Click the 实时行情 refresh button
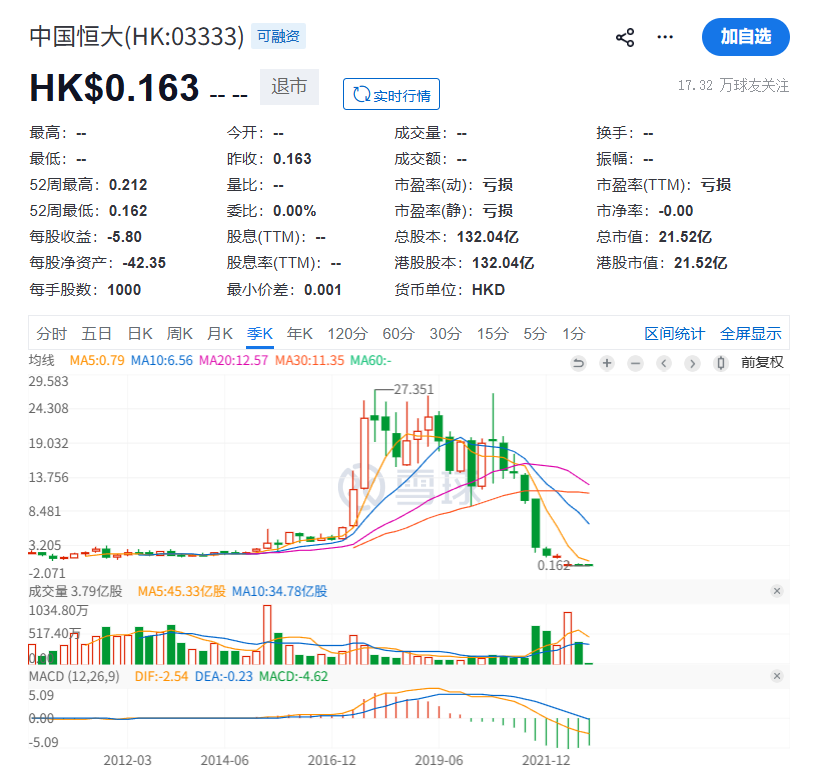This screenshot has width=813, height=771. tap(391, 94)
